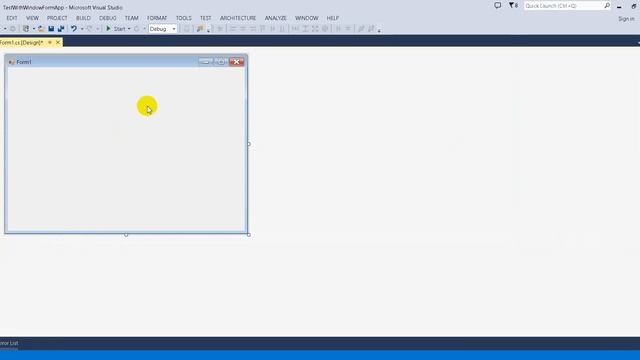
Task: Click the Form1 design surface body
Action: click(126, 149)
